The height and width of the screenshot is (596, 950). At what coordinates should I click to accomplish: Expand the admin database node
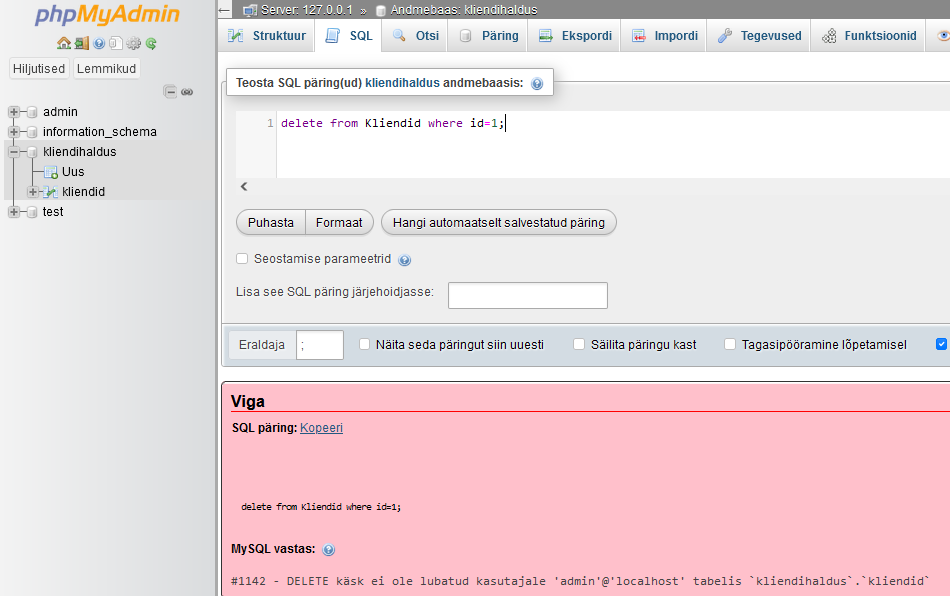[14, 112]
